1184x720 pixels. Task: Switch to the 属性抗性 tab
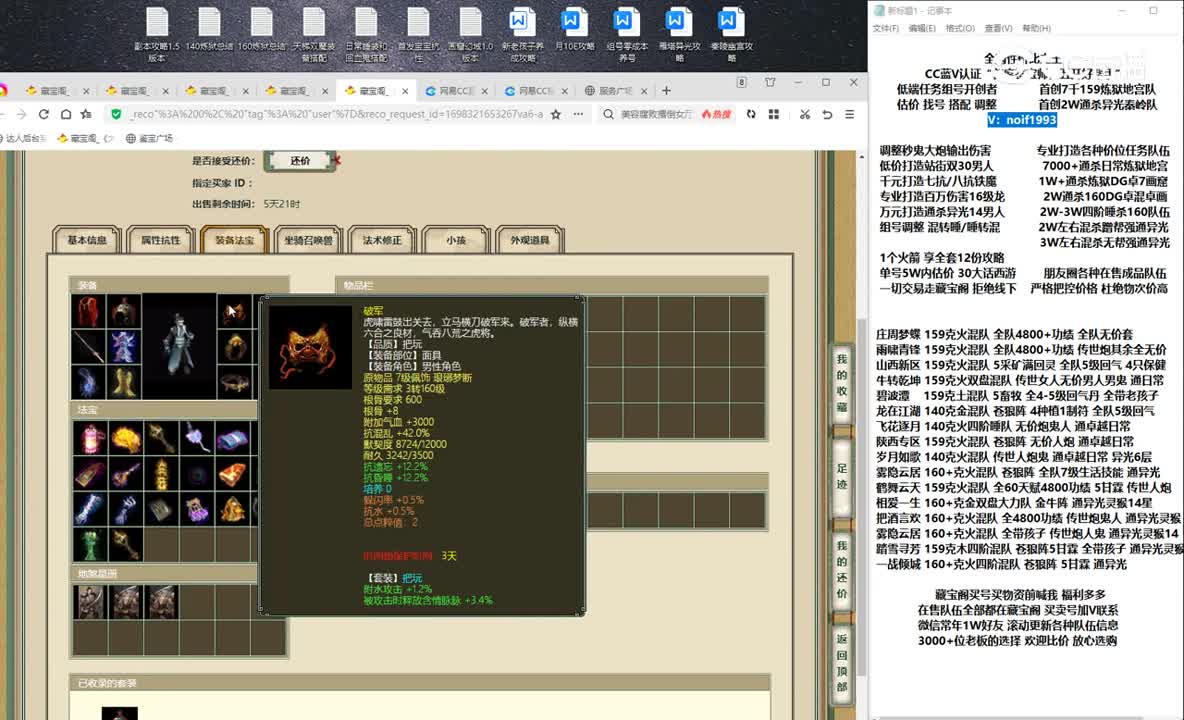click(161, 240)
